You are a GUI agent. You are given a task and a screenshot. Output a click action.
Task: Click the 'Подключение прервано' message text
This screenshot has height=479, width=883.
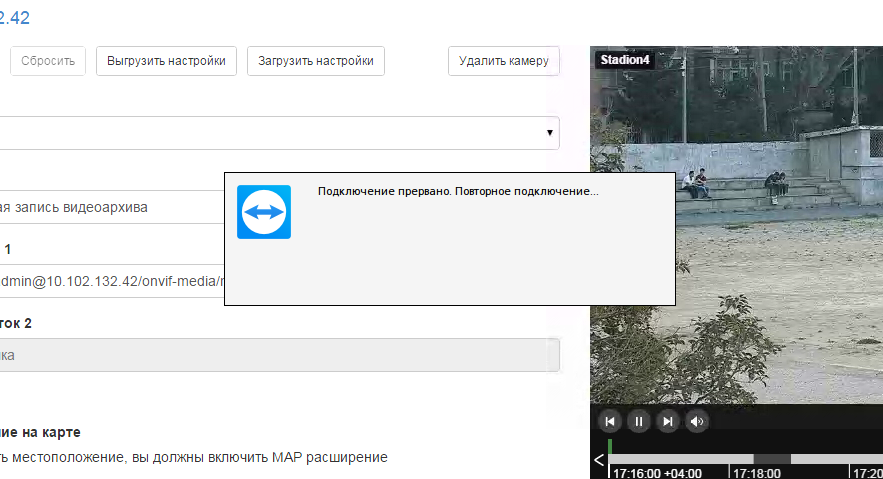(x=458, y=191)
